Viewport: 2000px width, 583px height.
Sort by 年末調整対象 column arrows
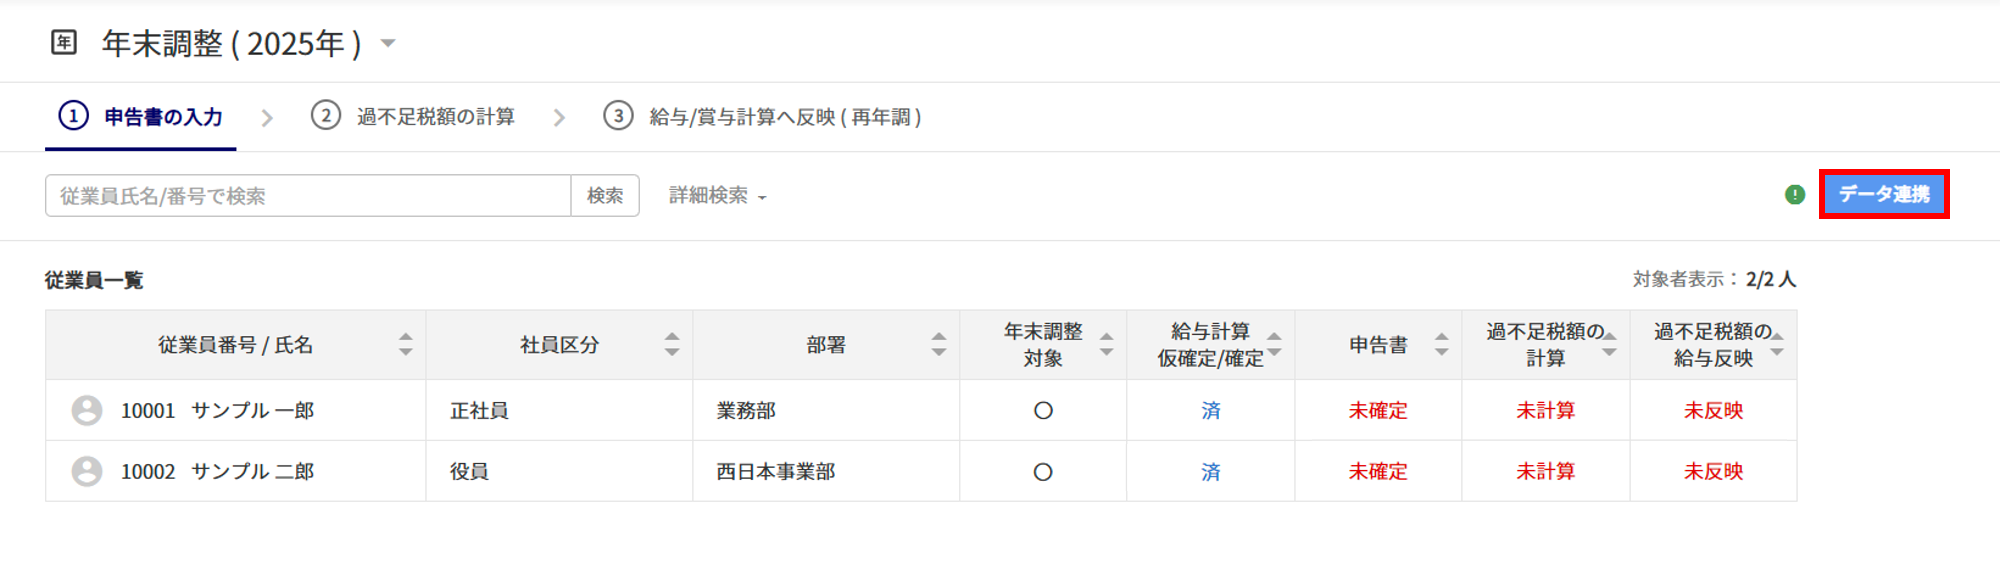point(1106,345)
